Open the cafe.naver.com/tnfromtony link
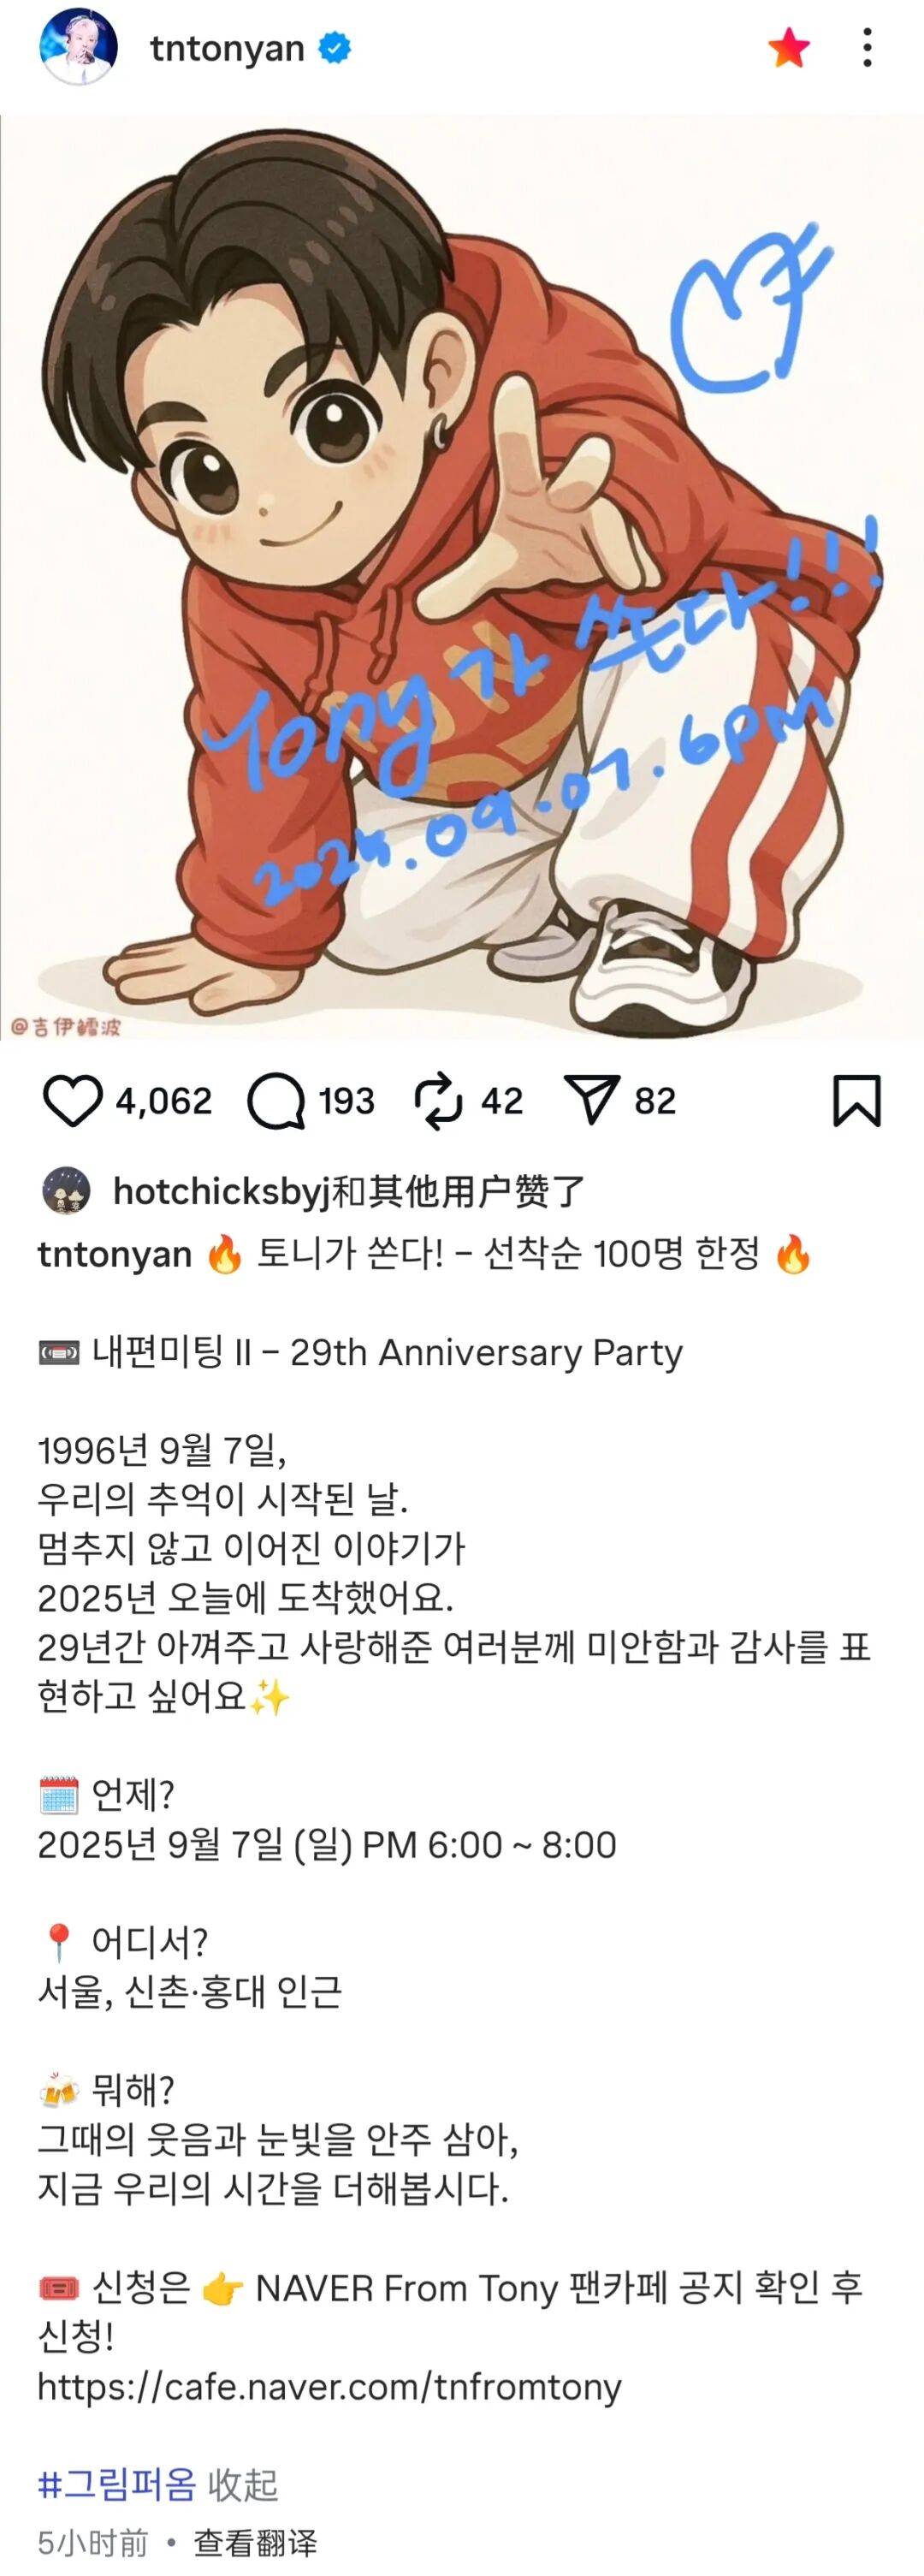Viewport: 924px width, 2576px height. tap(330, 2386)
